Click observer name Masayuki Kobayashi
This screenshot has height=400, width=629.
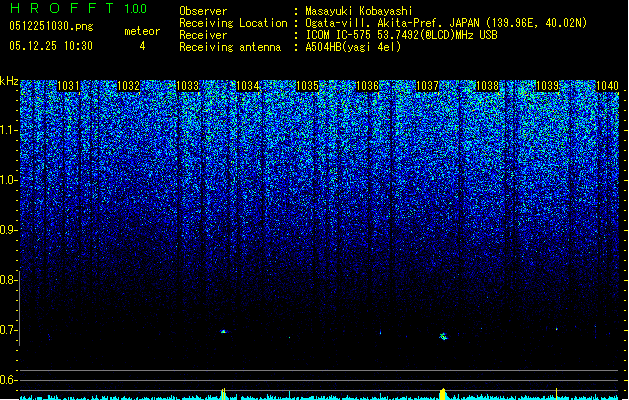click(359, 11)
